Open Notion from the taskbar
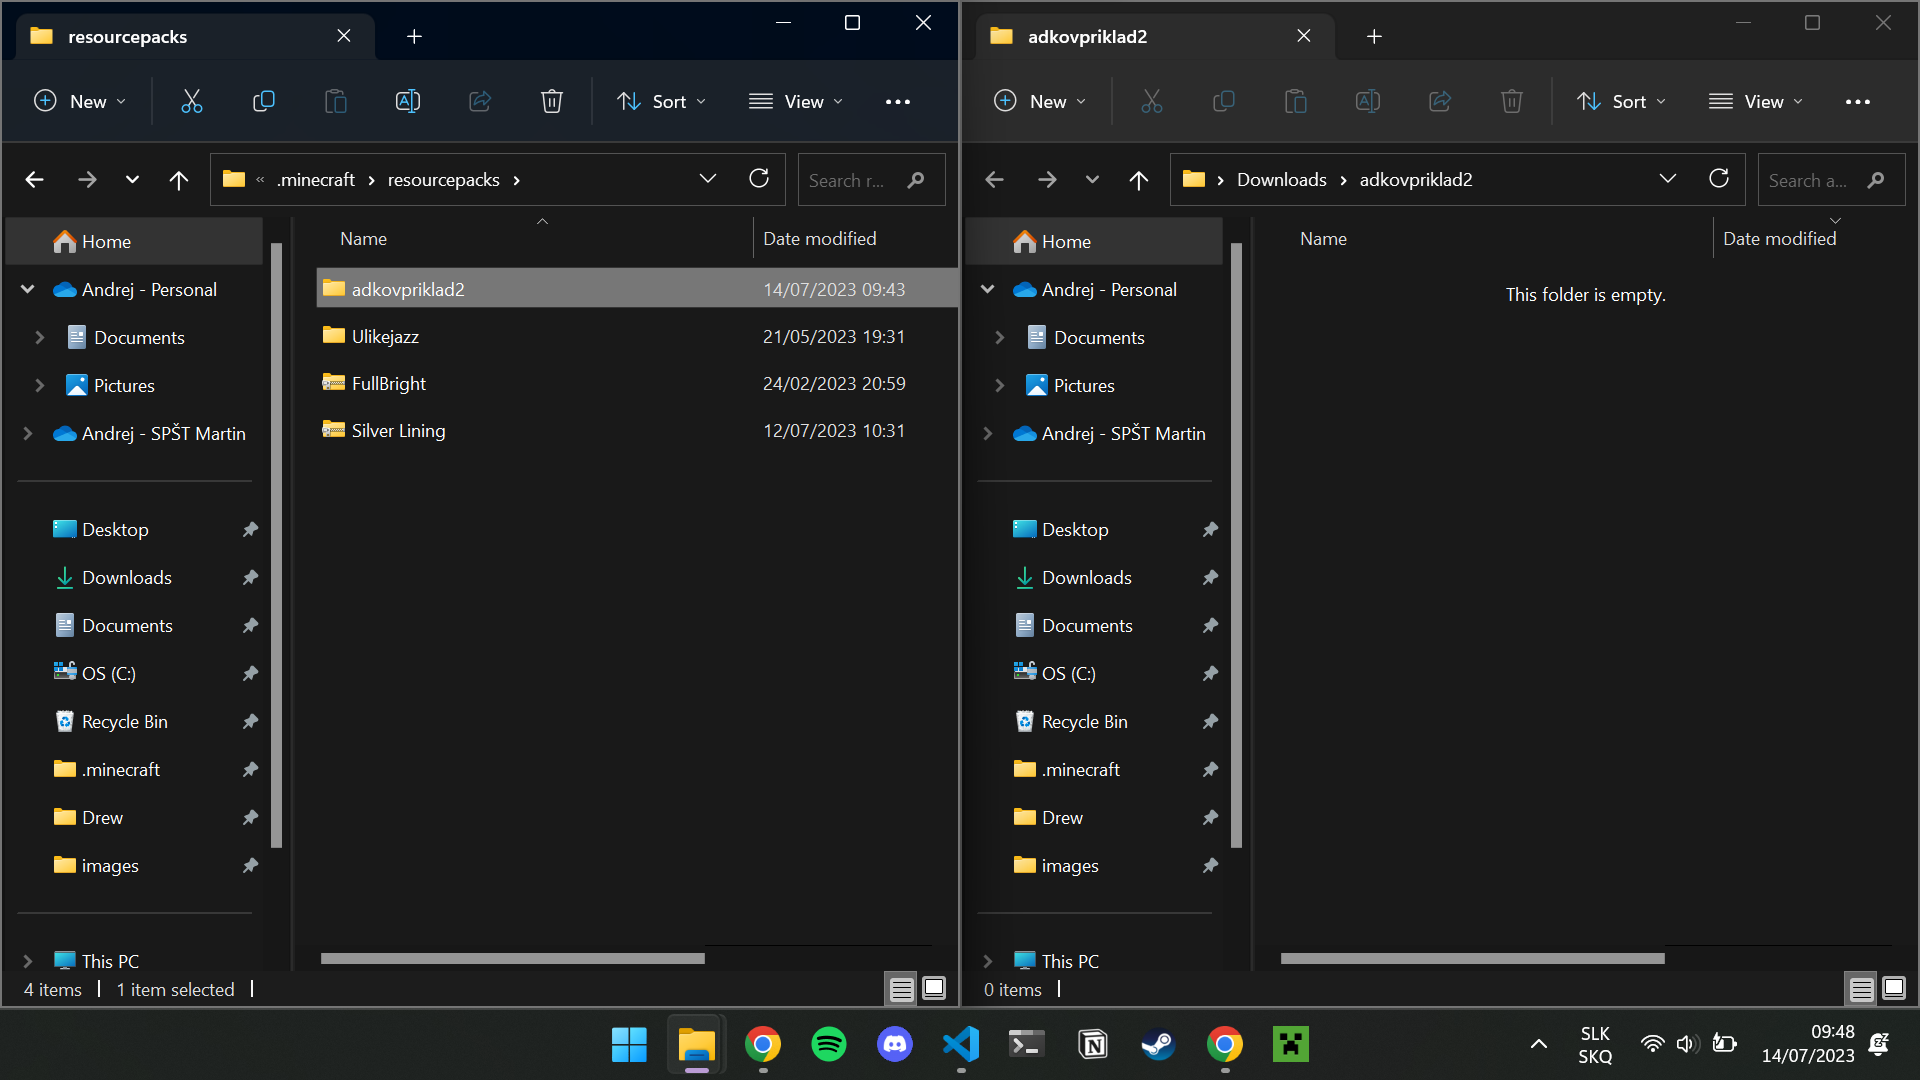This screenshot has width=1920, height=1080. tap(1093, 1045)
